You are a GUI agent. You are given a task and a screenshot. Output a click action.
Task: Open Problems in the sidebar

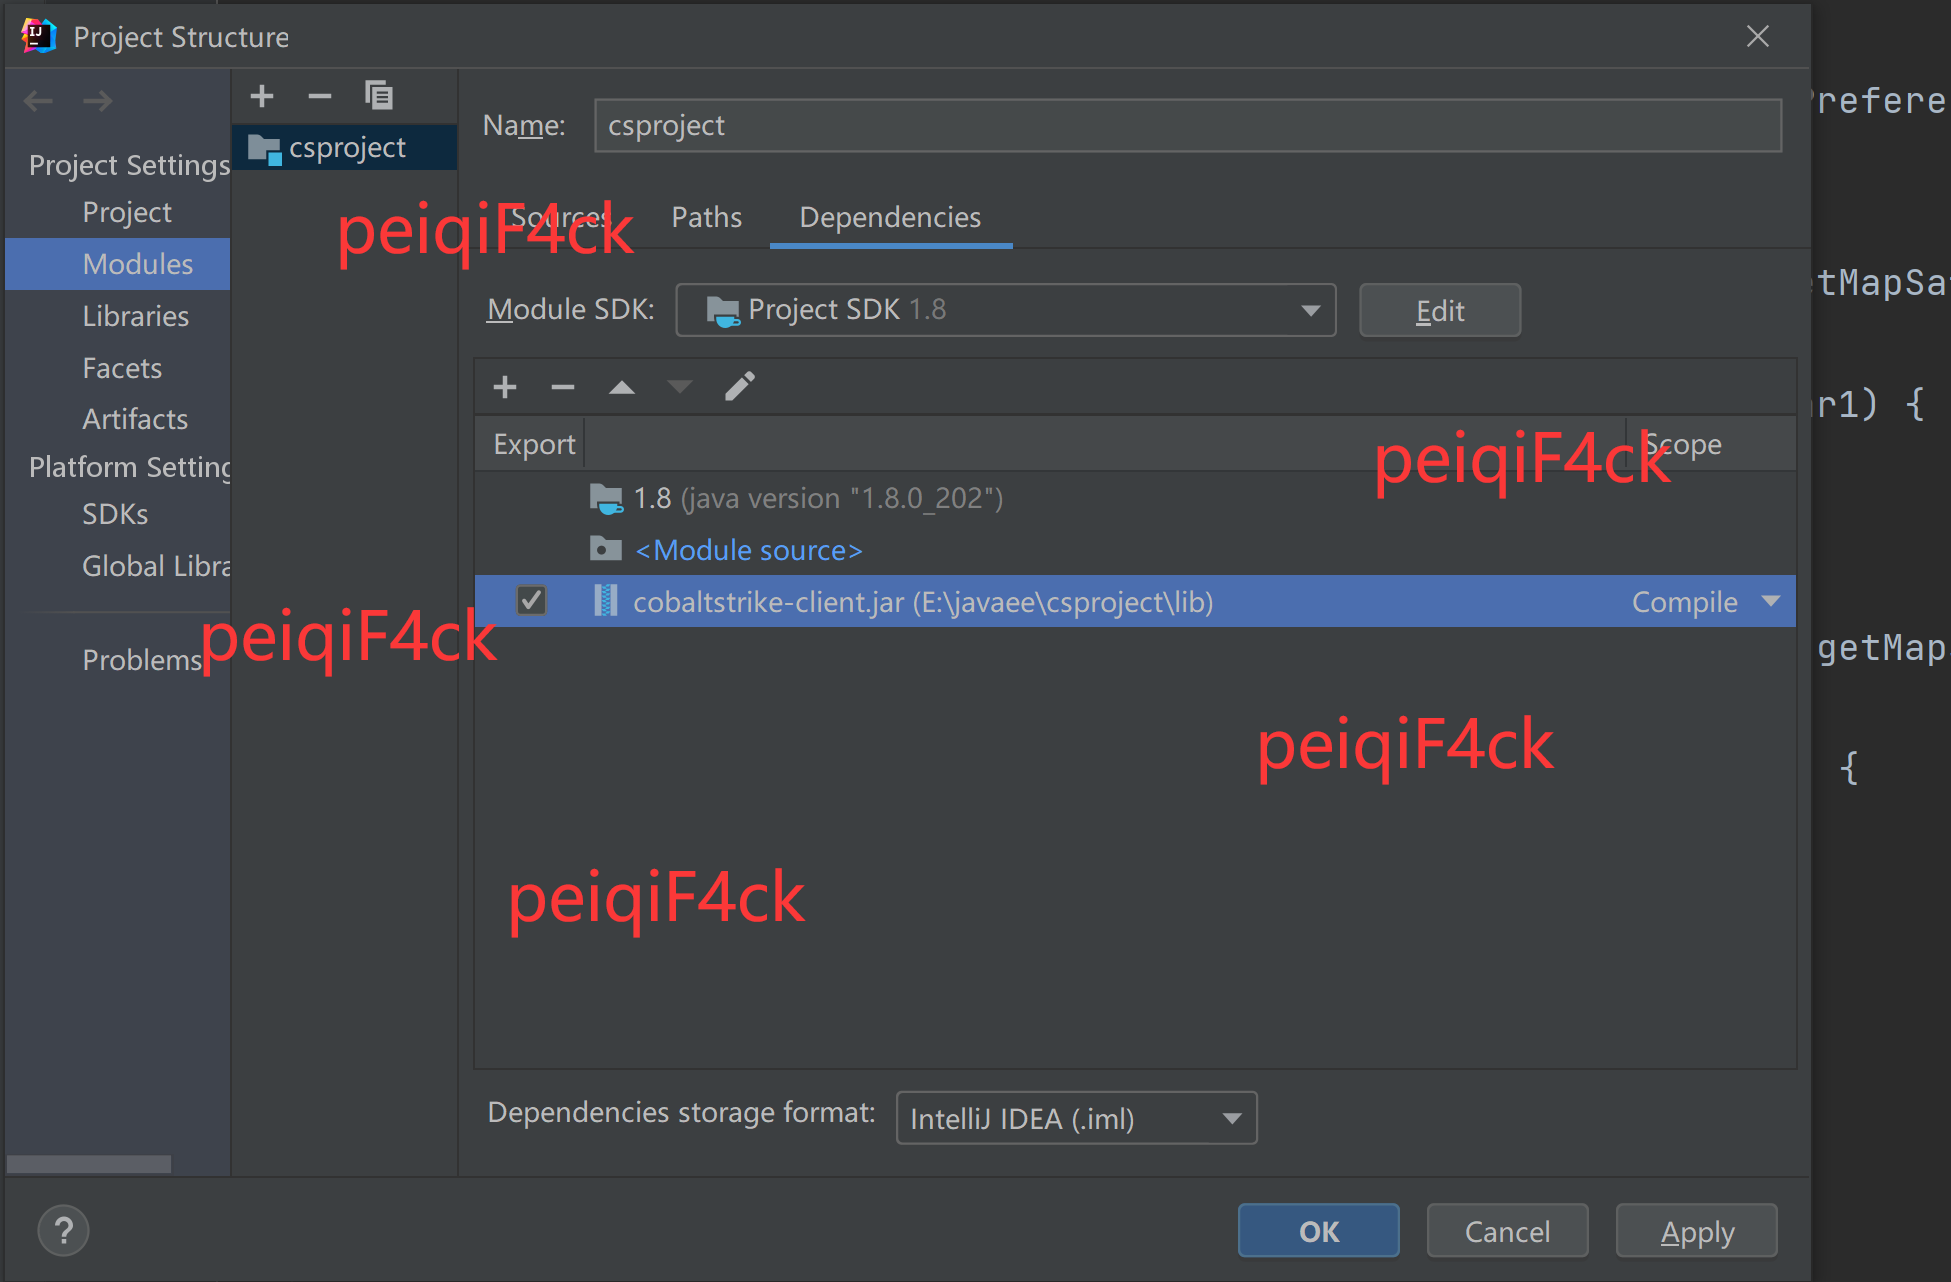(142, 660)
